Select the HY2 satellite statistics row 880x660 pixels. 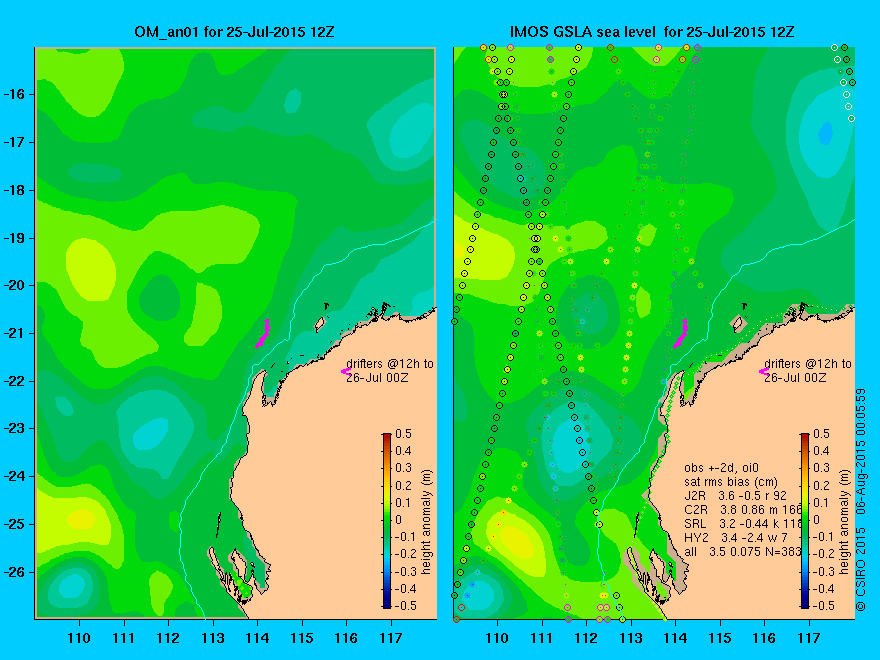(x=736, y=538)
